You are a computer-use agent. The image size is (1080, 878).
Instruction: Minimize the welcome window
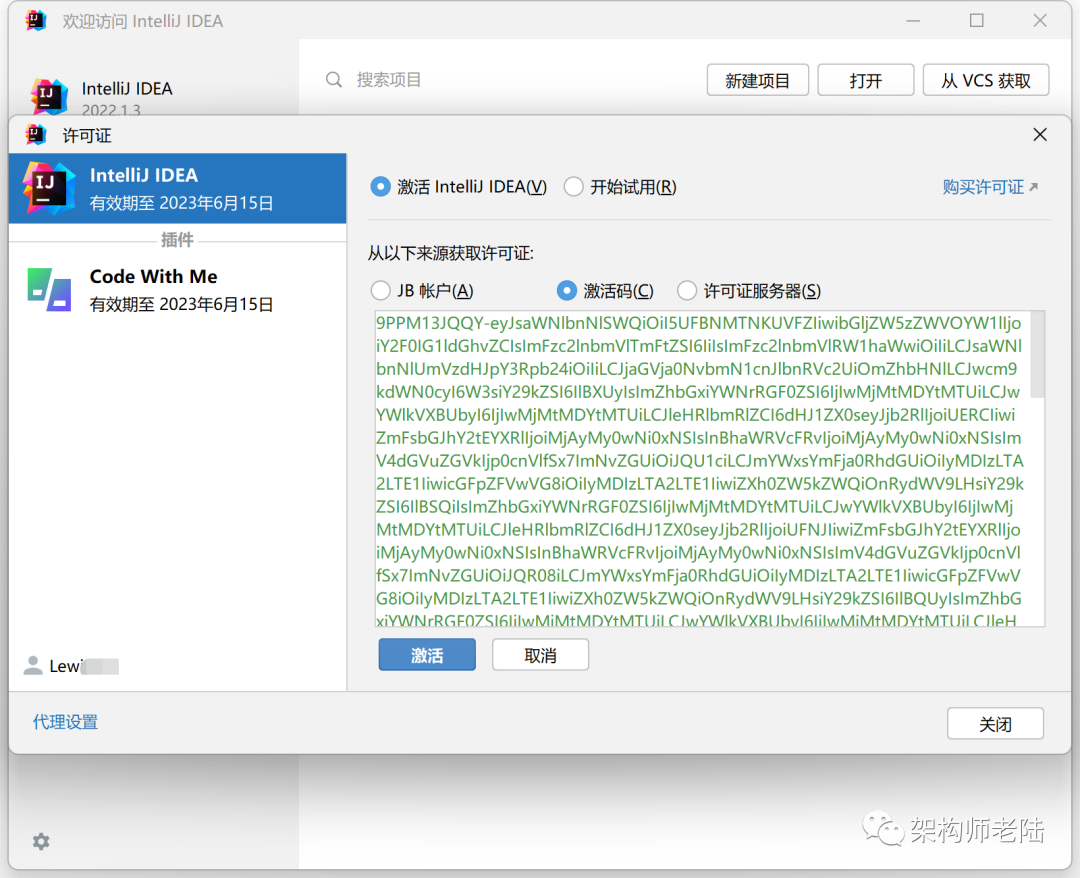(x=913, y=21)
